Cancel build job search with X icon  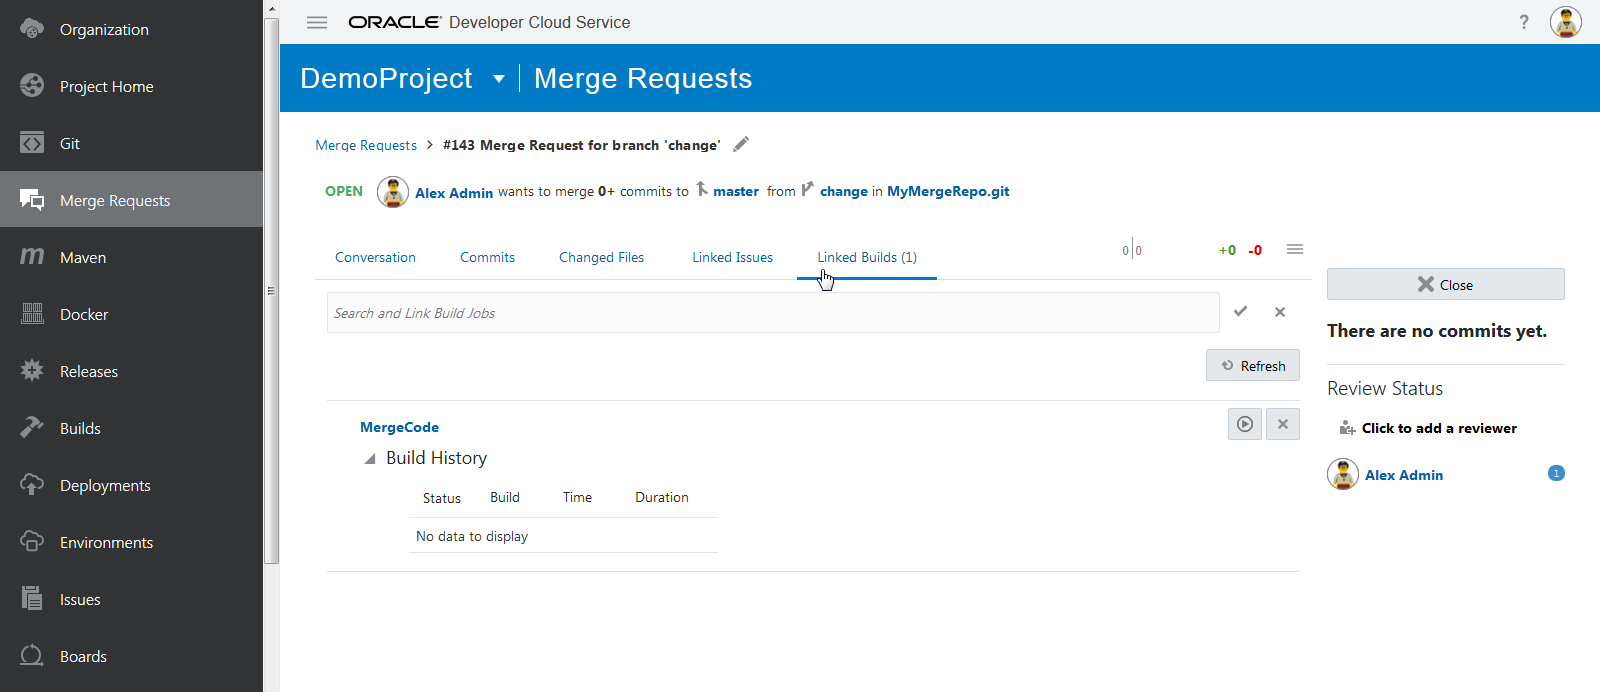pyautogui.click(x=1280, y=312)
